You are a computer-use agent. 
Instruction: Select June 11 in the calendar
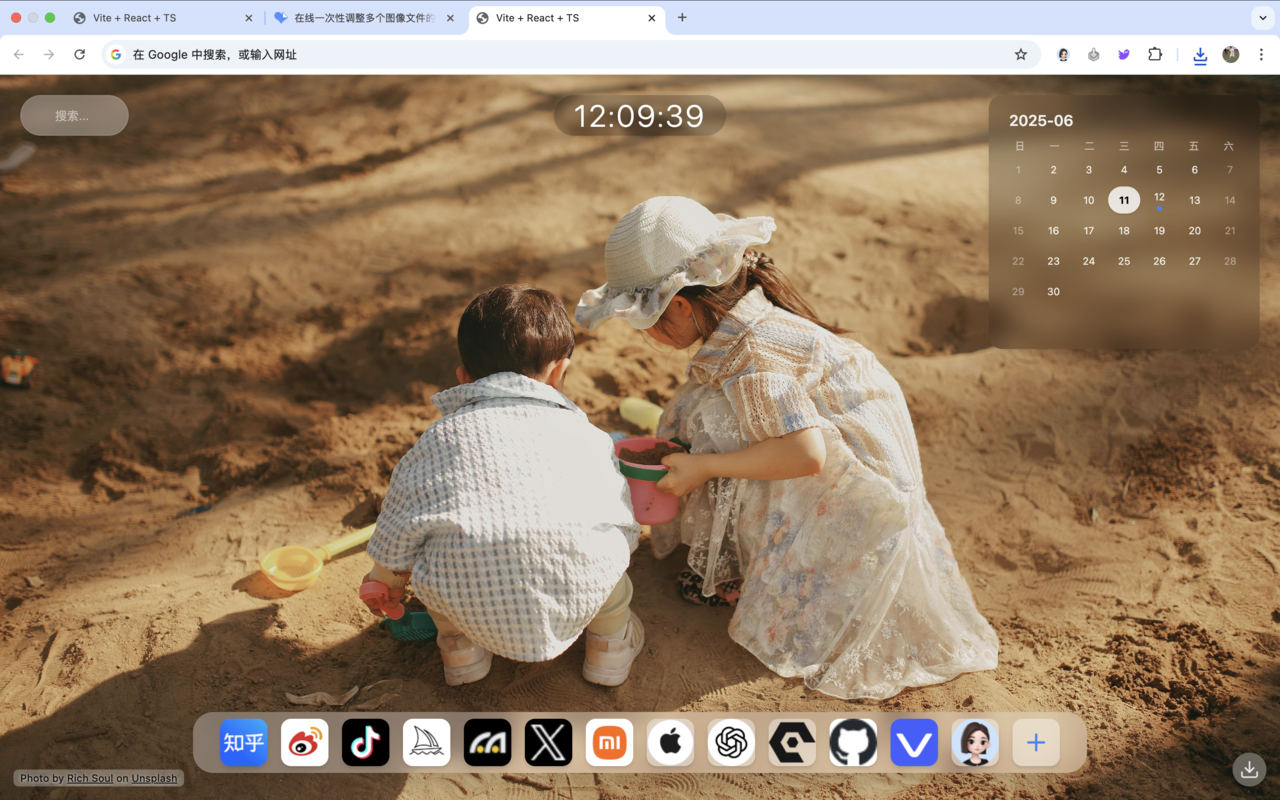pyautogui.click(x=1124, y=200)
